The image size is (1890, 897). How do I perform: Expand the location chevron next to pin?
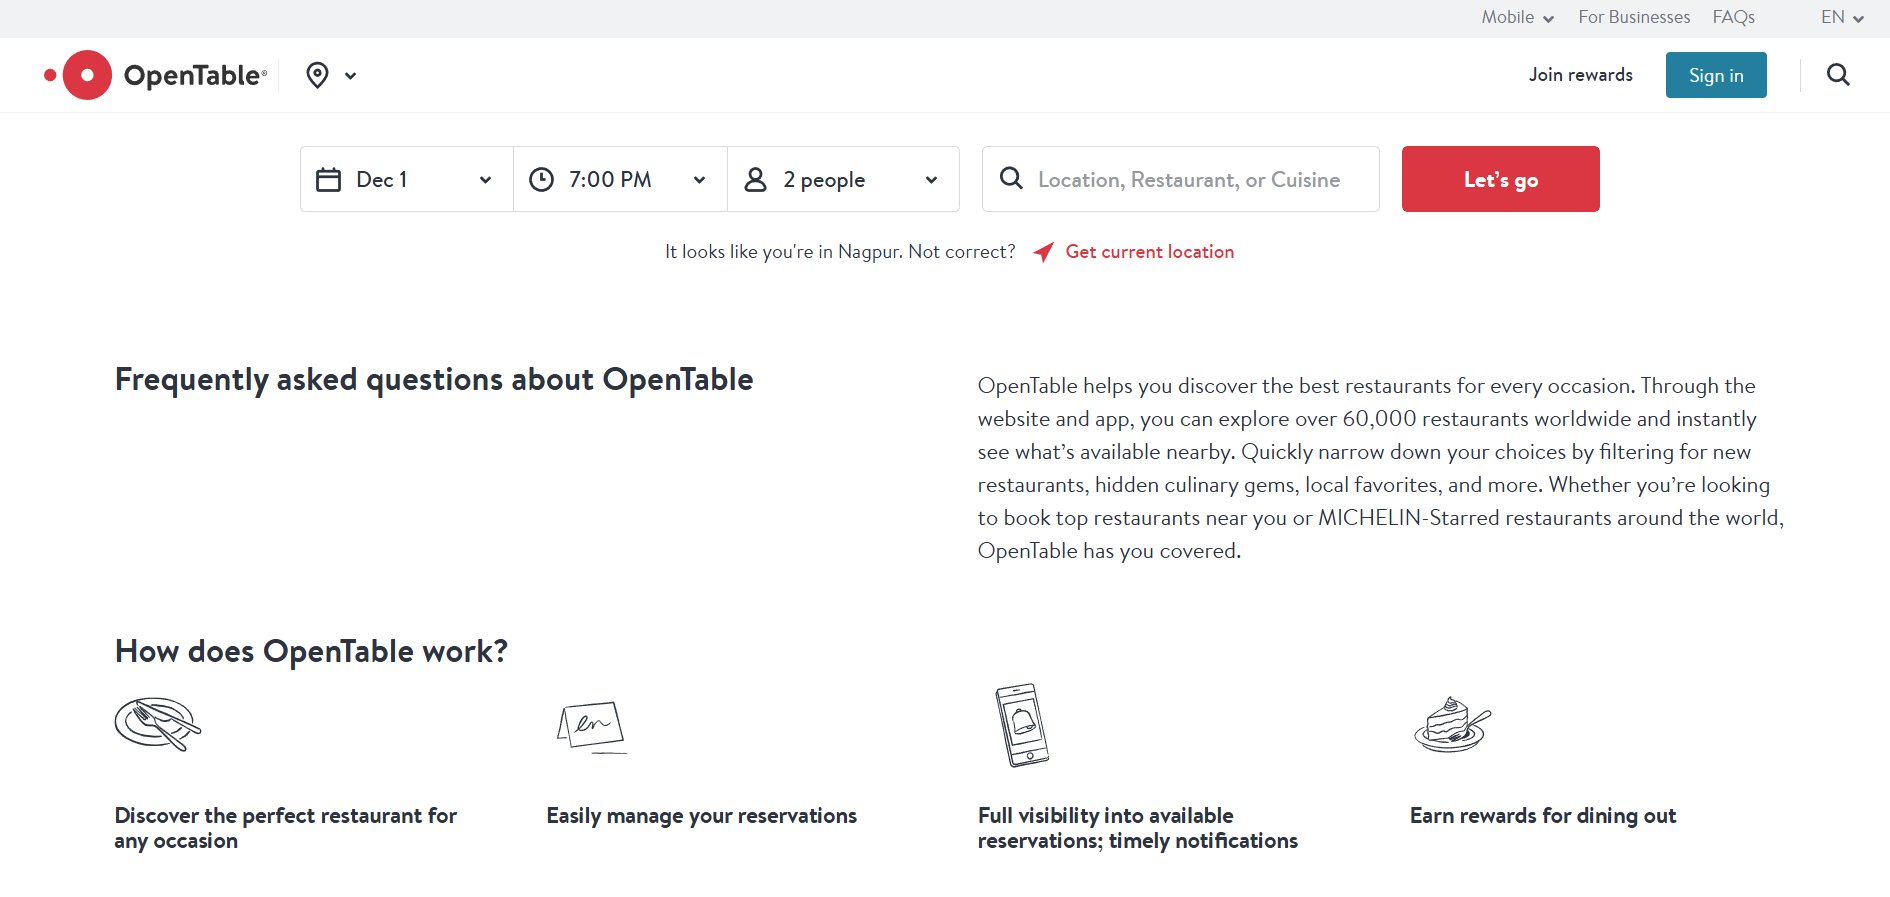(351, 76)
